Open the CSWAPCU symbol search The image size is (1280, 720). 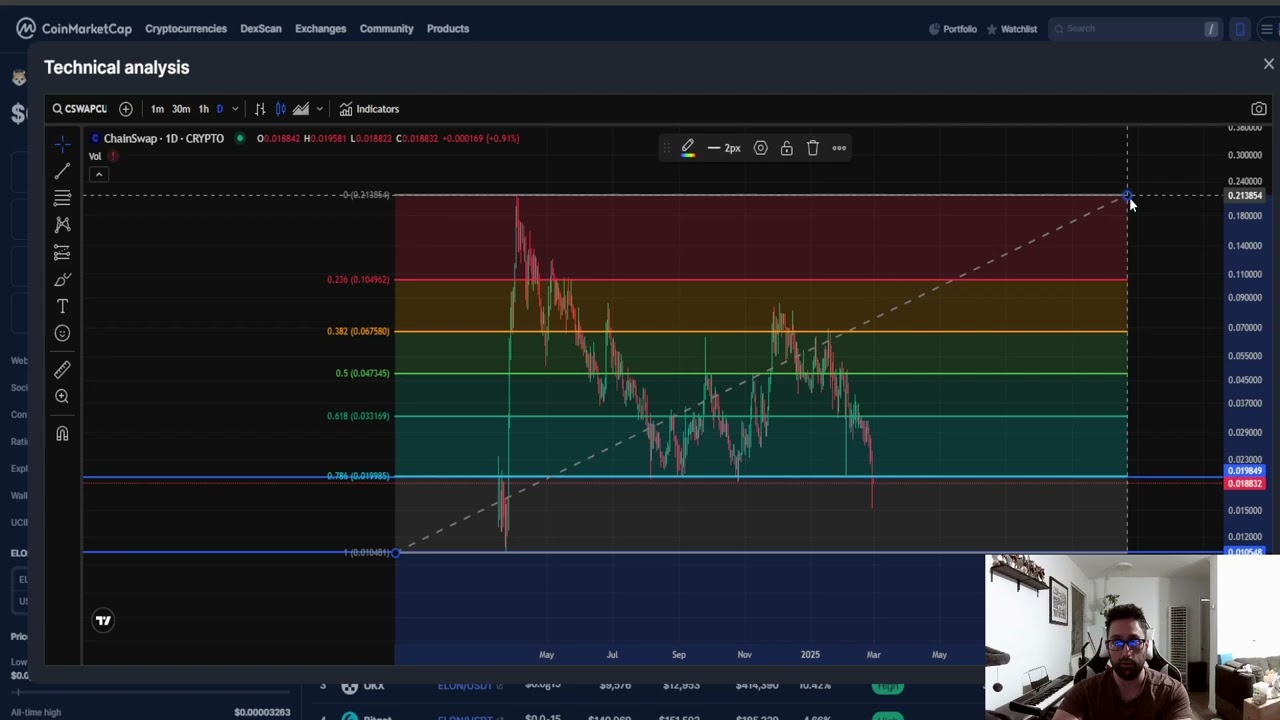pos(80,109)
